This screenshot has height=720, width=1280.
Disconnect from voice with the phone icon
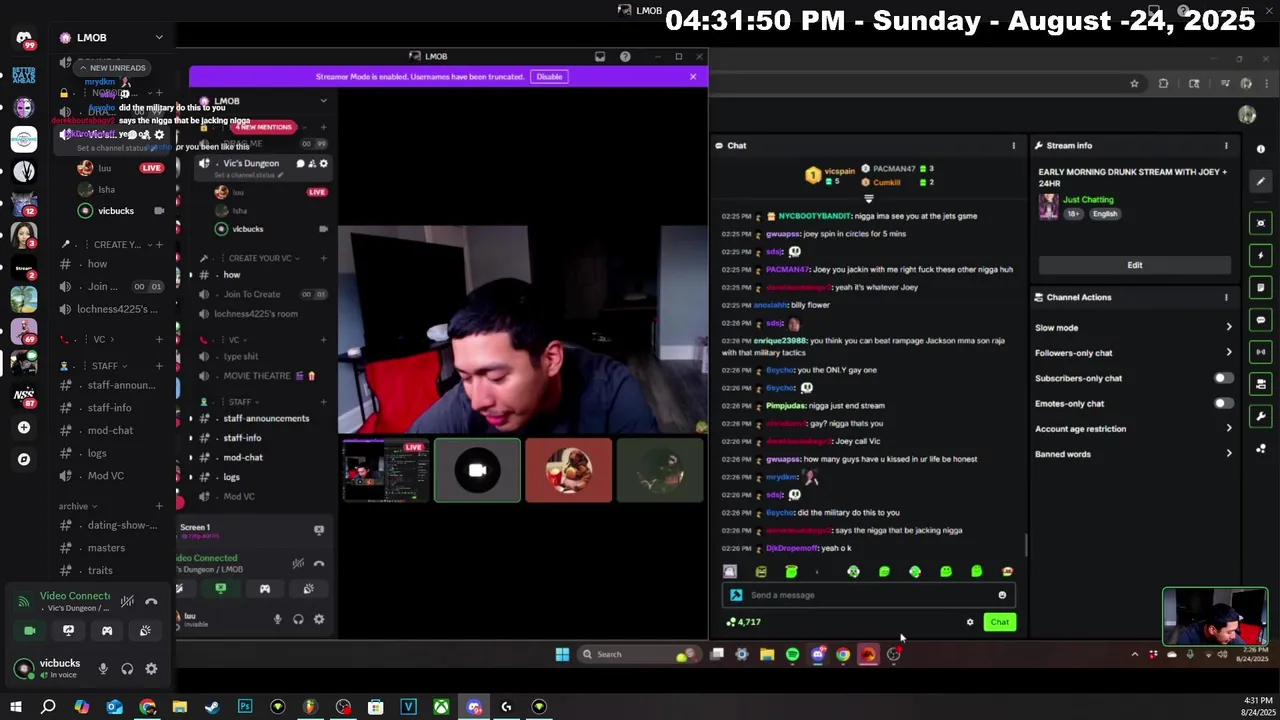click(x=151, y=601)
